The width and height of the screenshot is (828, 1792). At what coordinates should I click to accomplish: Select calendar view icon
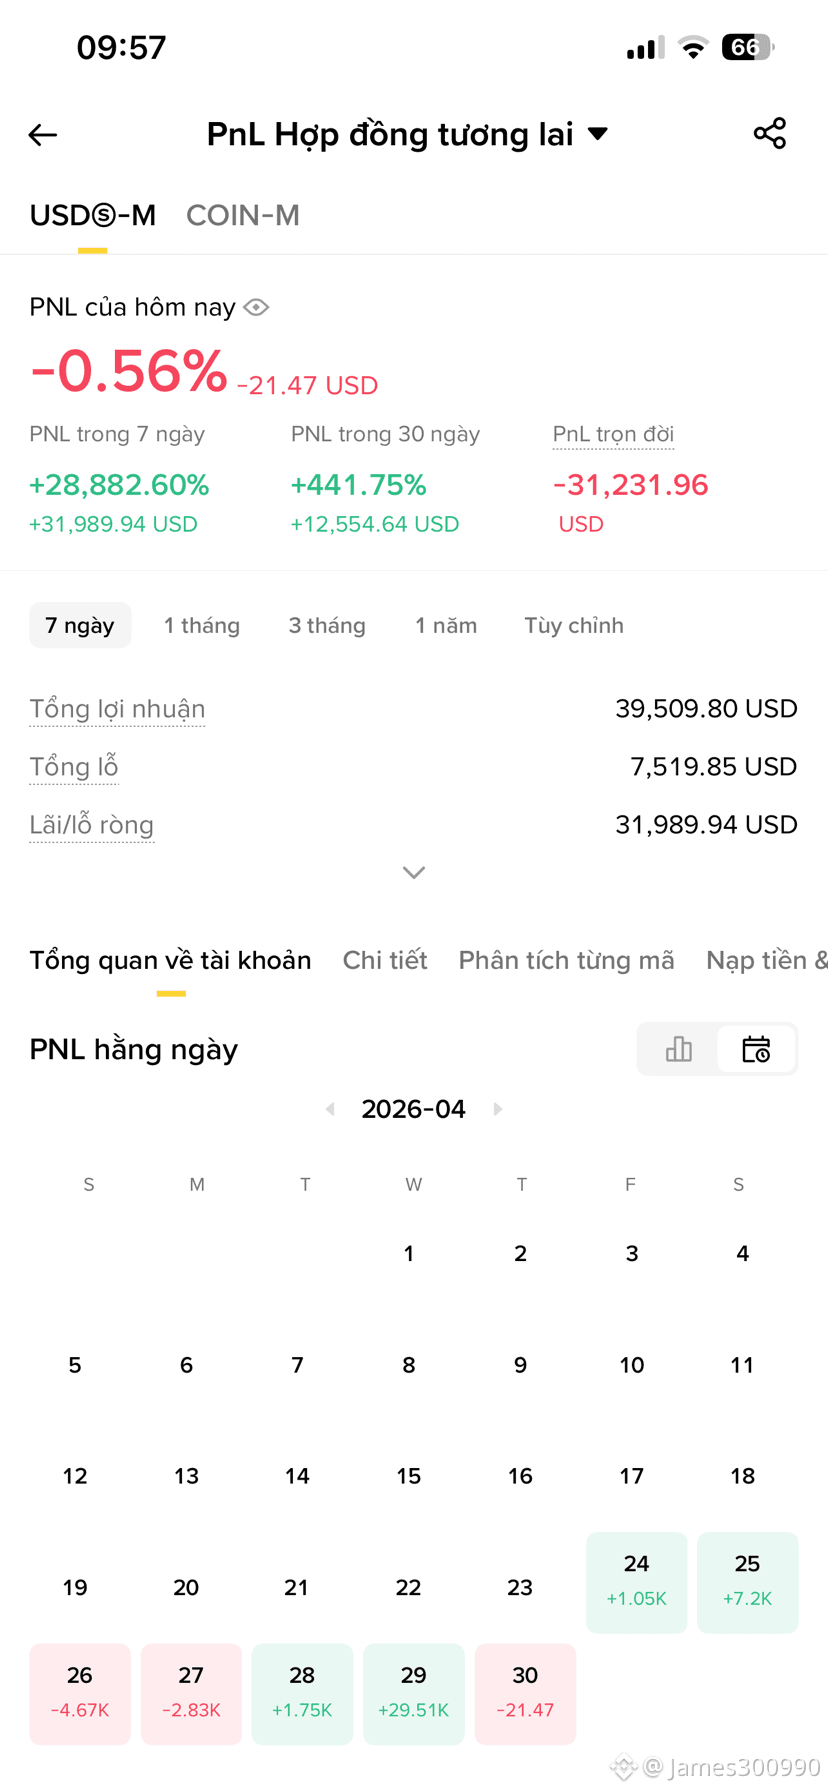tap(756, 1049)
